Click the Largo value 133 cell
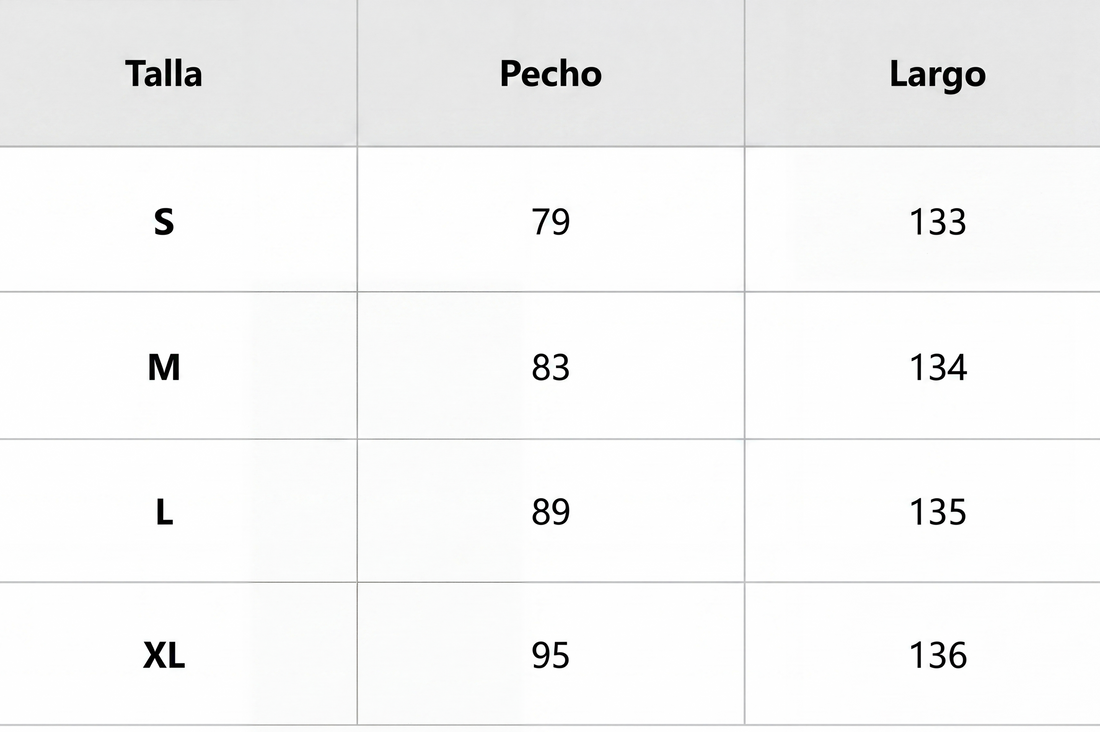The image size is (1100, 732). tap(937, 221)
